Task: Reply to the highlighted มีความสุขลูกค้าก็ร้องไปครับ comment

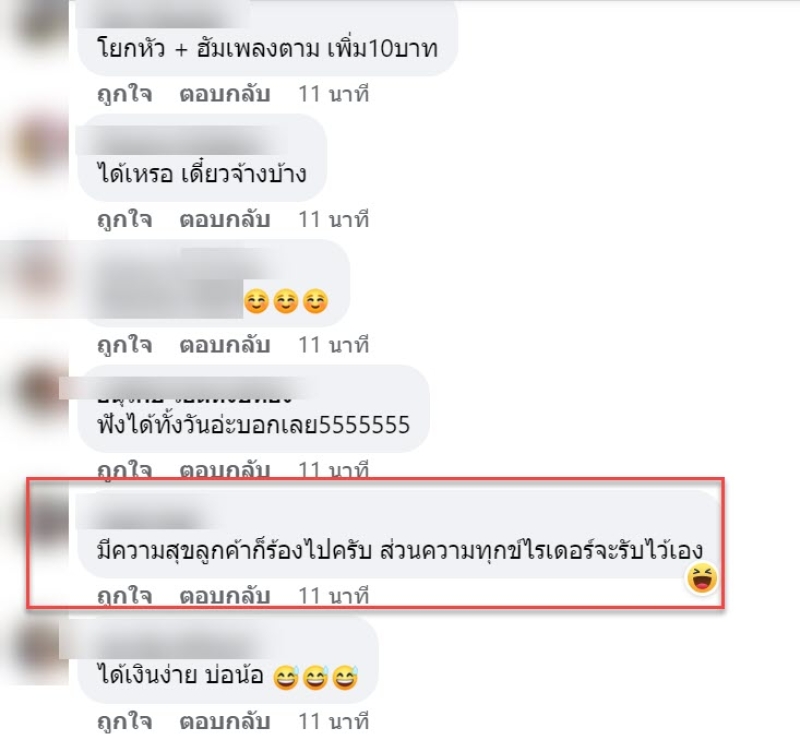Action: click(x=224, y=596)
